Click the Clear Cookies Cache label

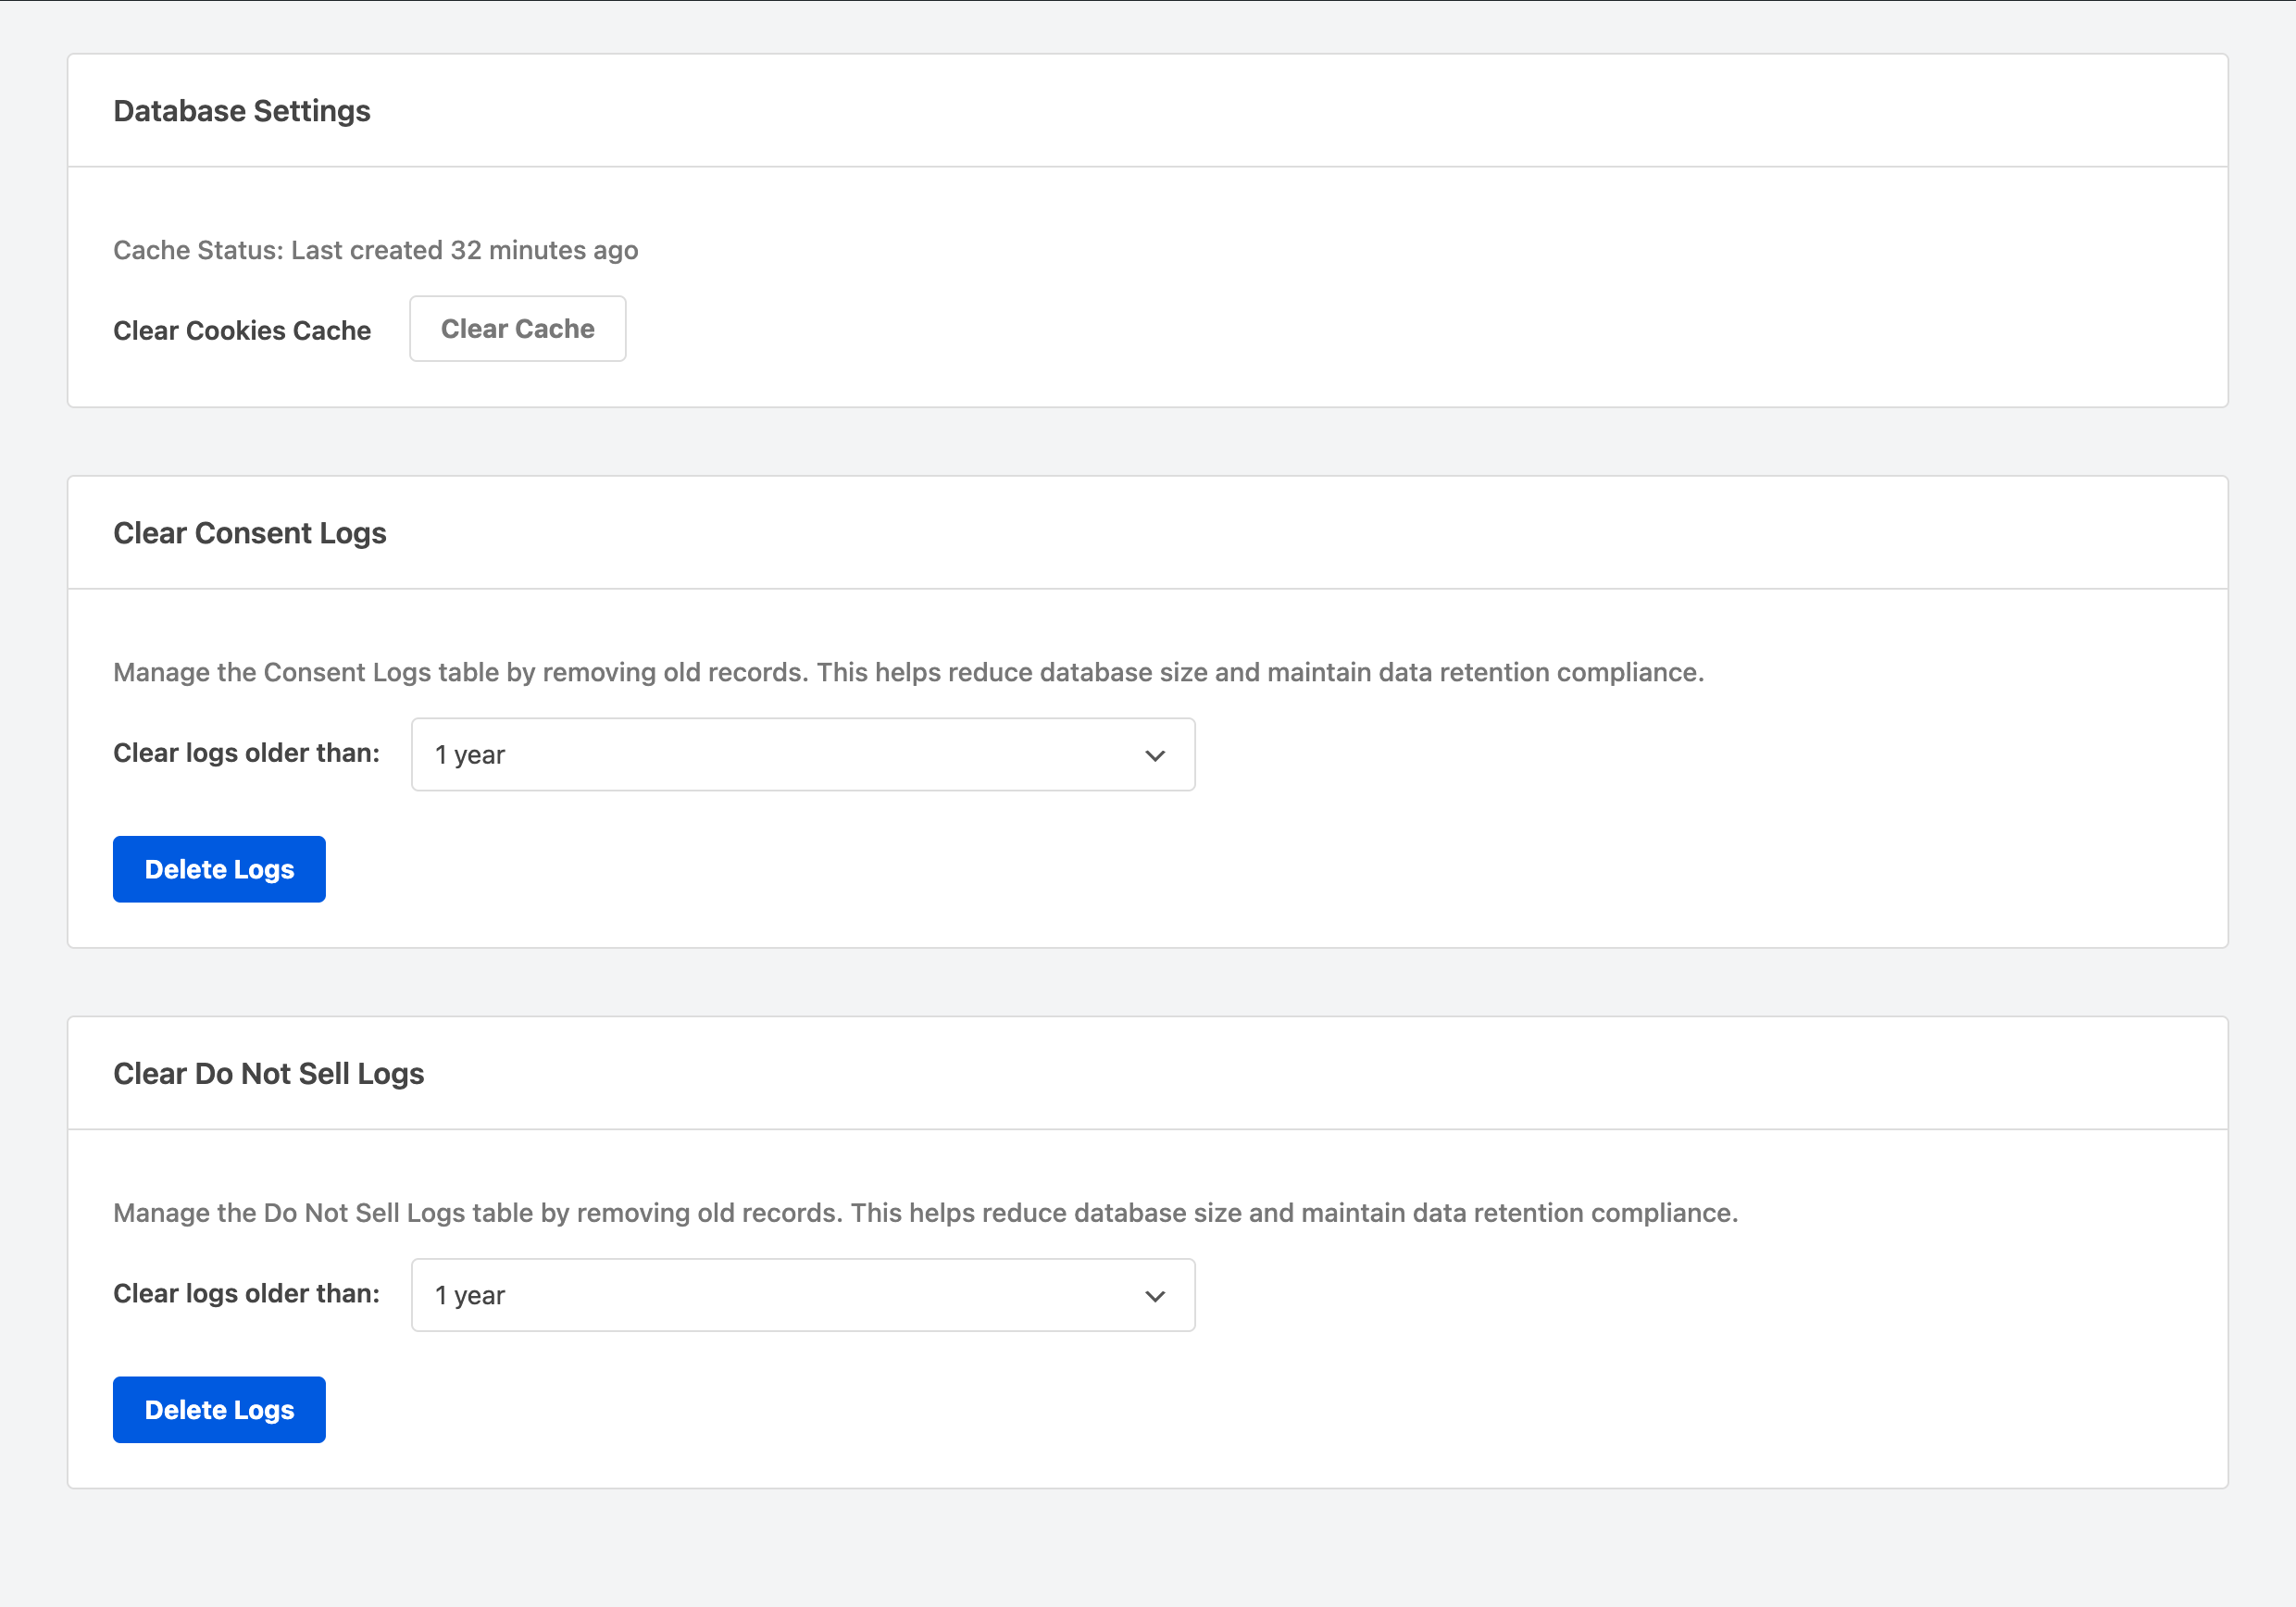[x=242, y=330]
